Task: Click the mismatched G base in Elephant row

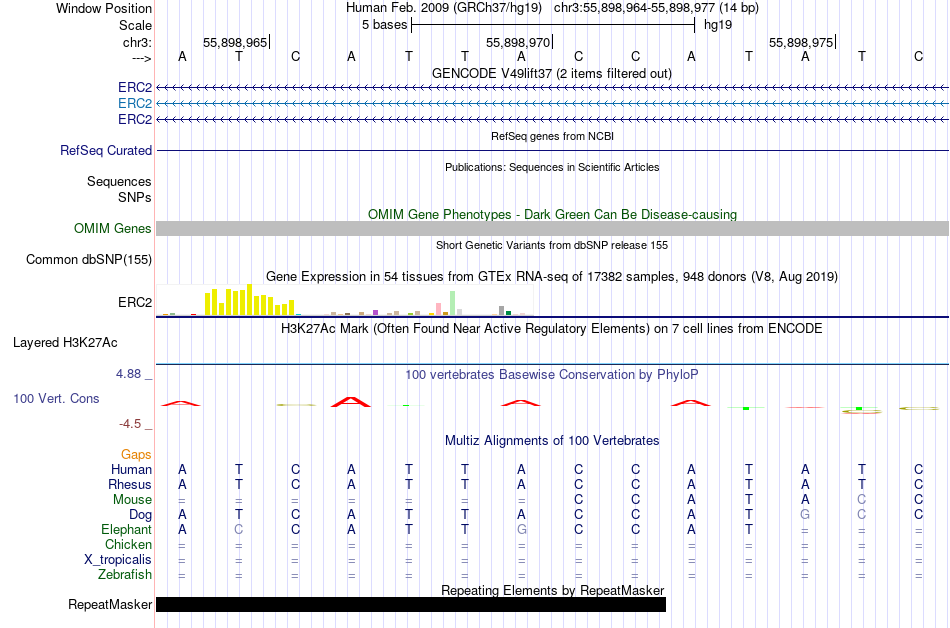Action: point(522,529)
